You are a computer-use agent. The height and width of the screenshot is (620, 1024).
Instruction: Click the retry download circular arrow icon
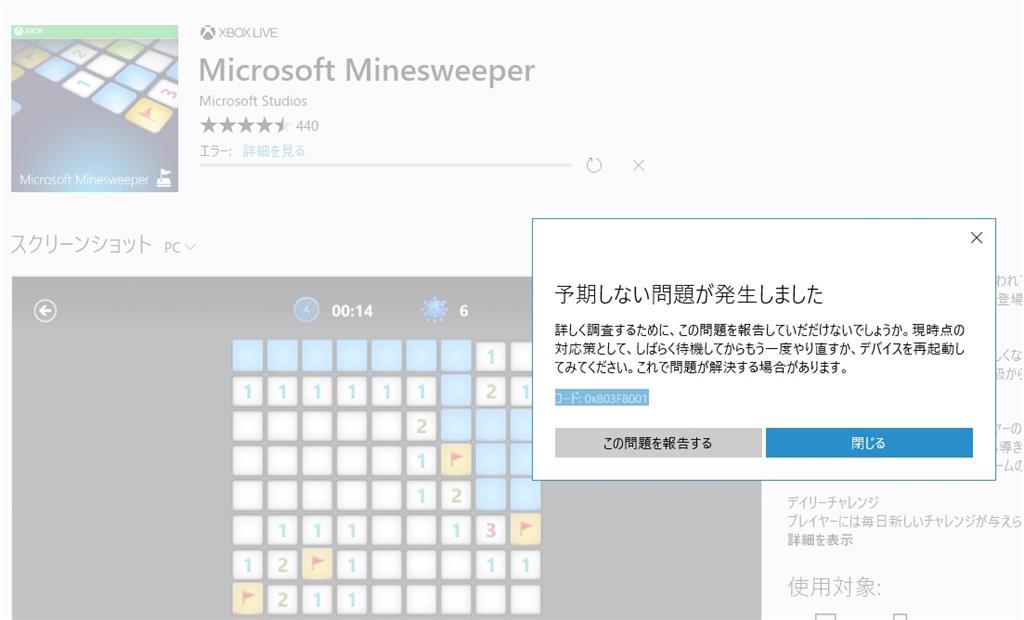pyautogui.click(x=594, y=165)
